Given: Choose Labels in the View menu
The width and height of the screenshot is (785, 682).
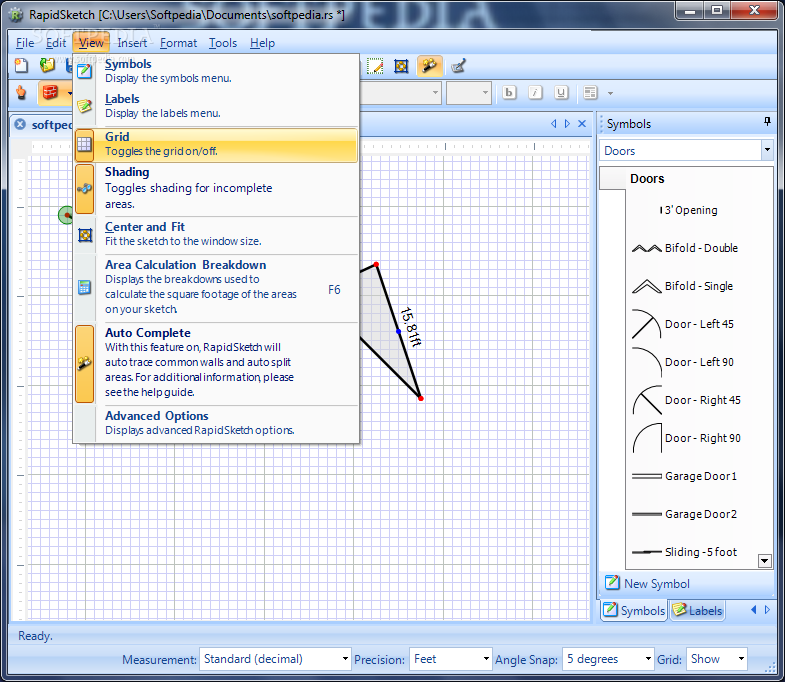Looking at the screenshot, I should pyautogui.click(x=216, y=106).
